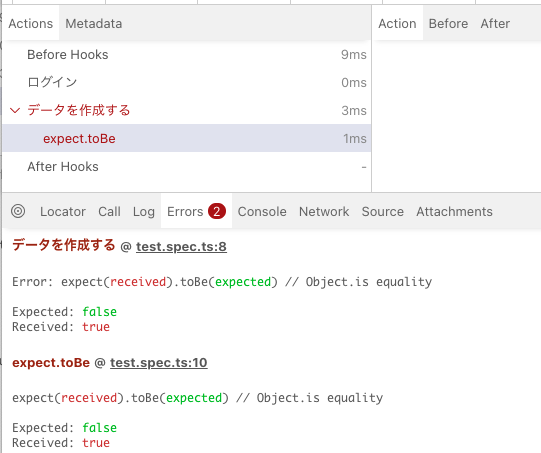
Task: Click the pick locator target icon
Action: click(x=18, y=211)
